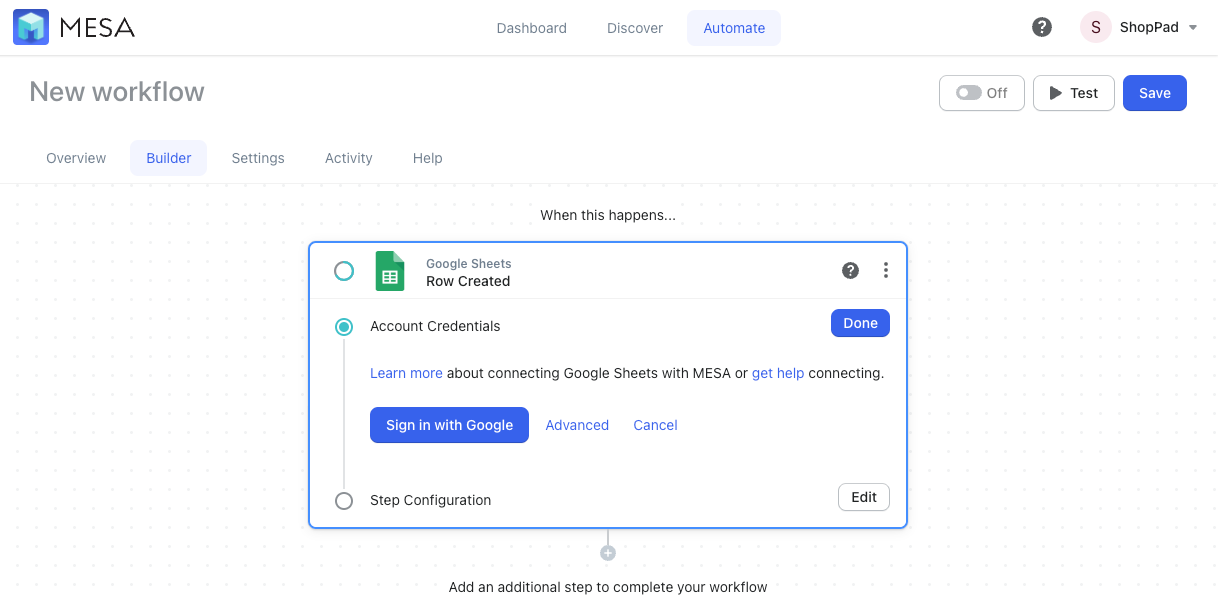Open the Activity tab
The image size is (1218, 601).
click(348, 158)
